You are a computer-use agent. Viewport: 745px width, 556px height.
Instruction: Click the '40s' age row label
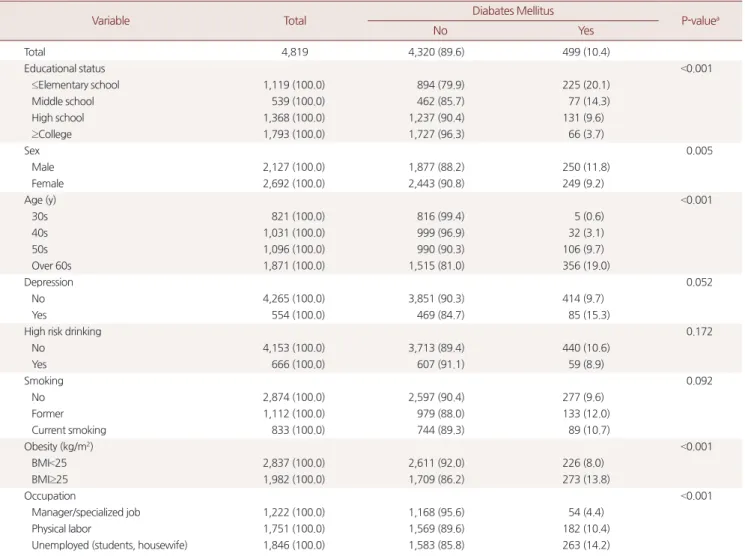click(39, 233)
